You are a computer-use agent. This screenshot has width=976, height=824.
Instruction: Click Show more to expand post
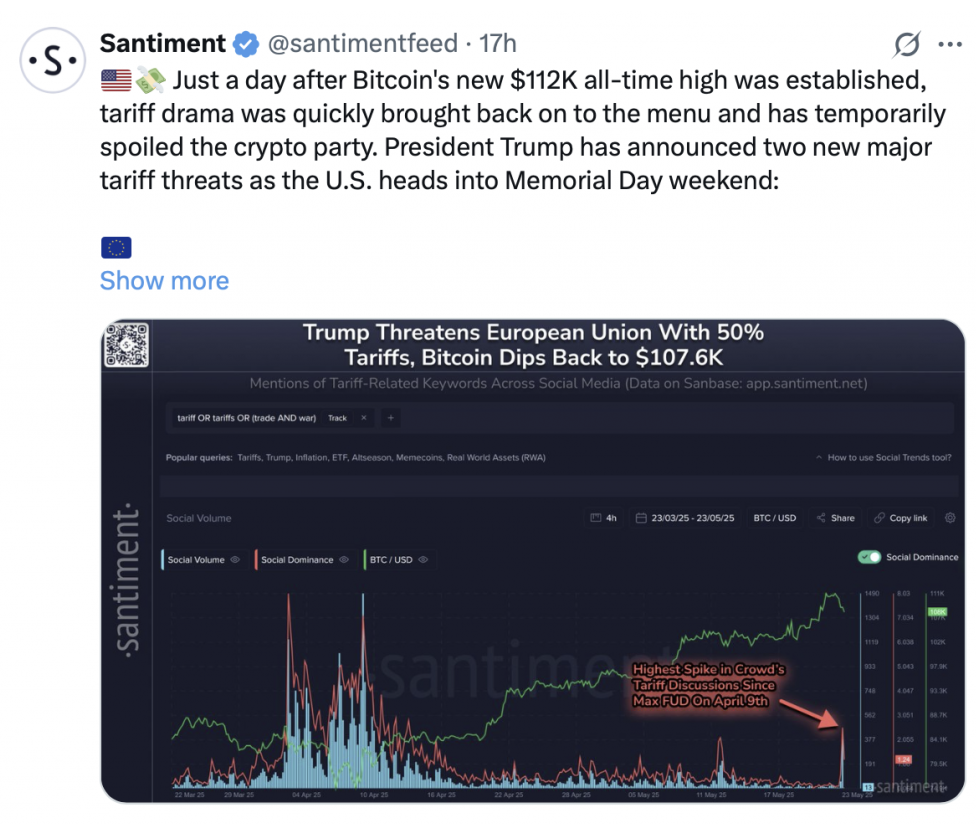pyautogui.click(x=164, y=281)
